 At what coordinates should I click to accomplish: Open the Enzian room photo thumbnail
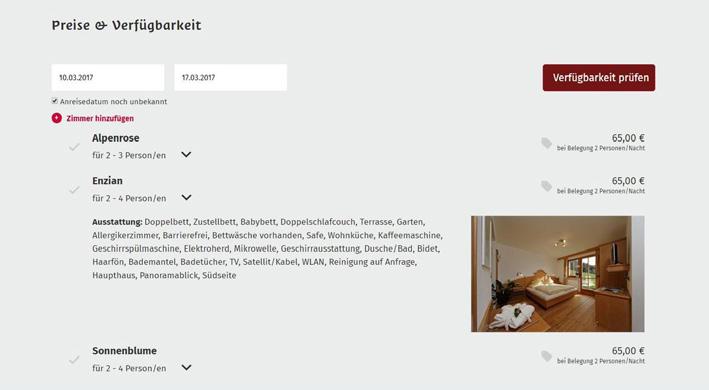click(558, 274)
